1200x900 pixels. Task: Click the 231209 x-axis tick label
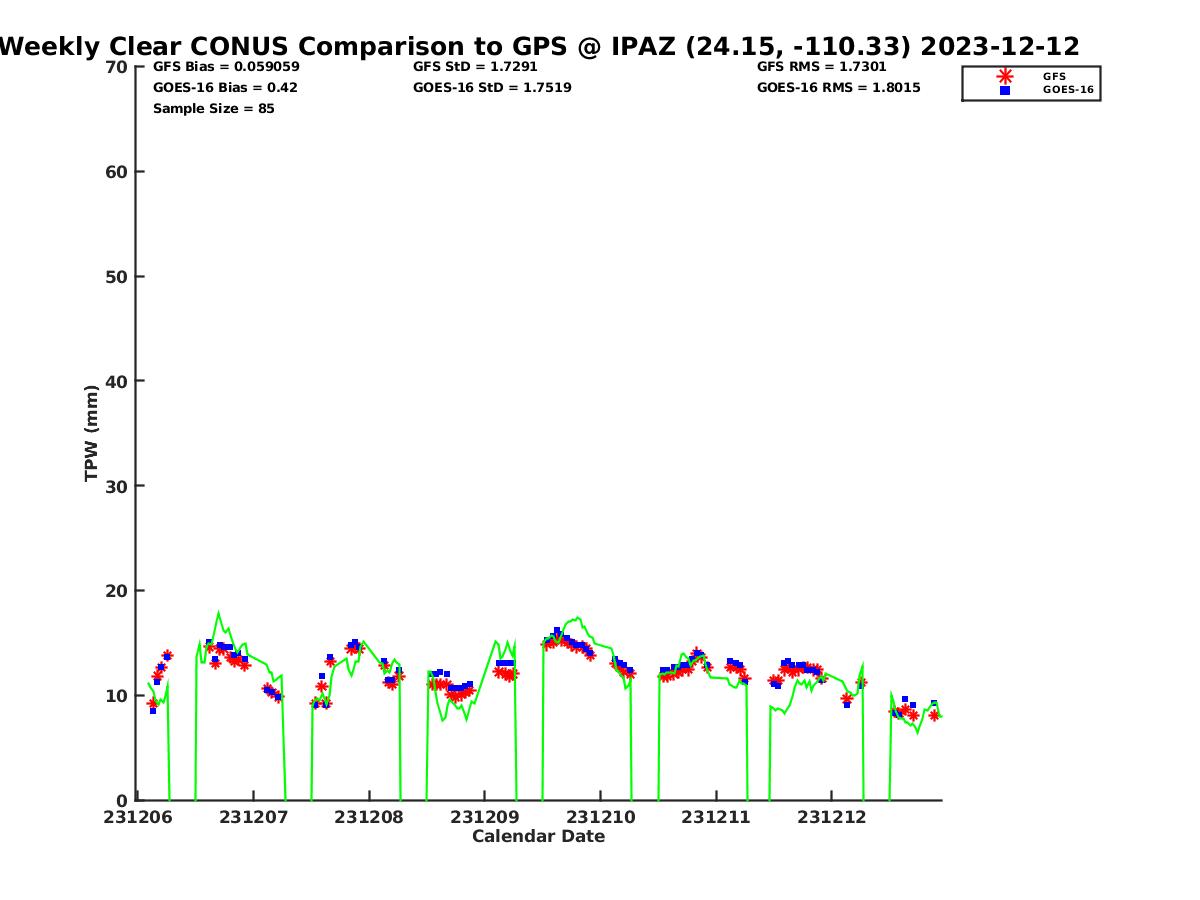pos(484,817)
